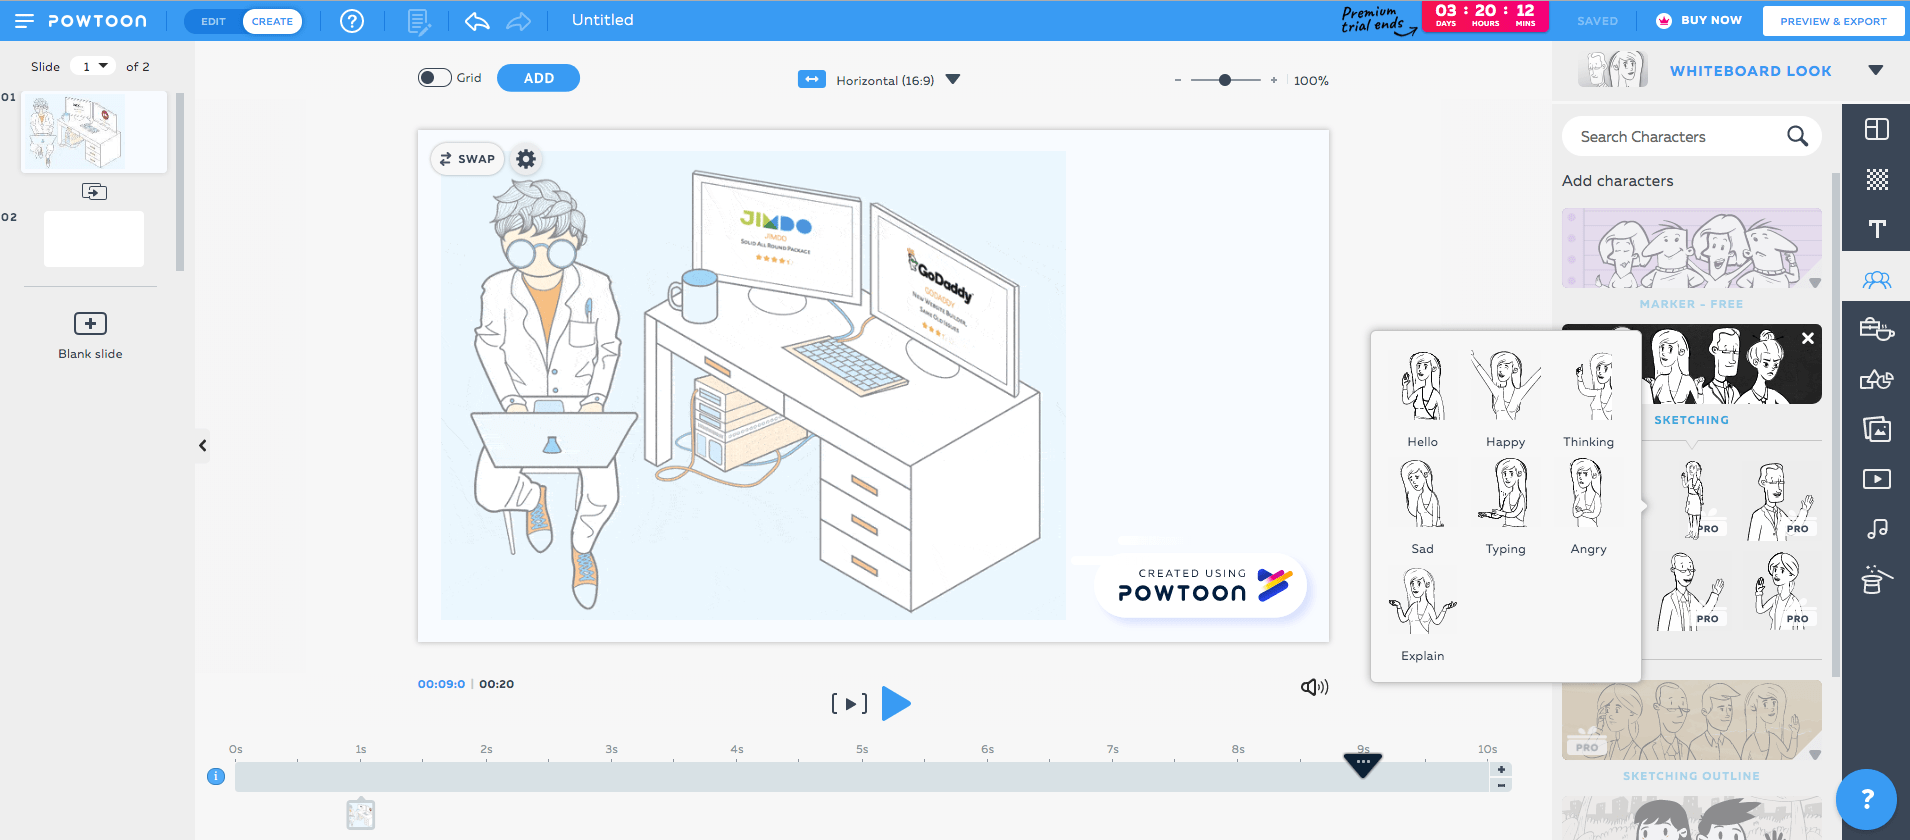Switch to EDIT mode
Viewport: 1910px width, 840px height.
tap(213, 21)
